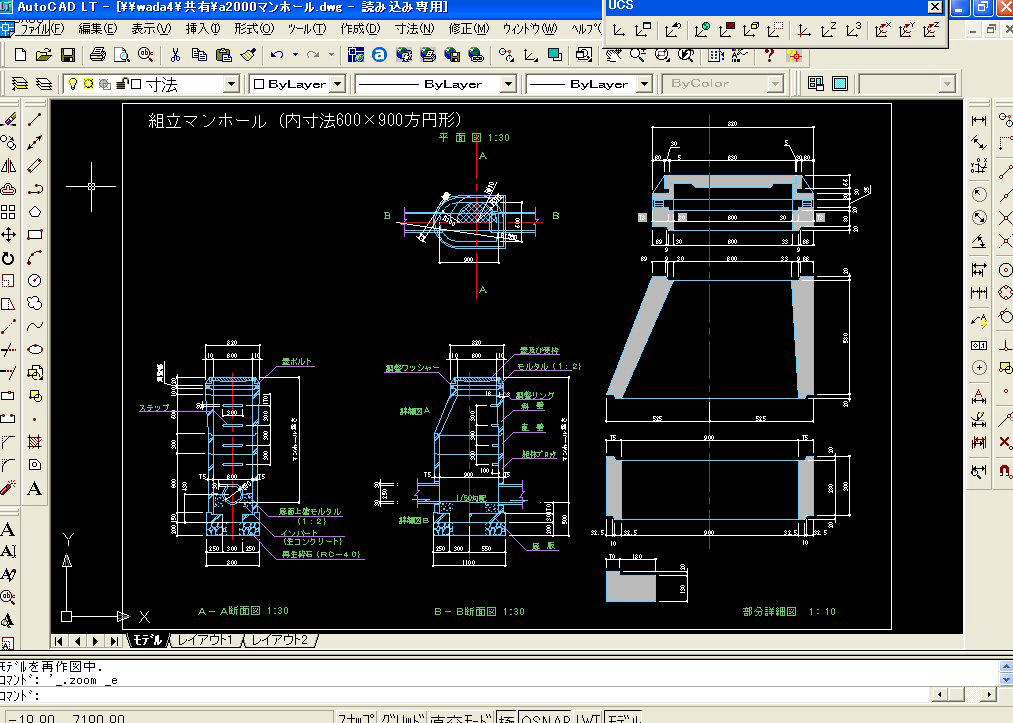Image resolution: width=1013 pixels, height=723 pixels.
Task: Toggle the スナップ status bar button
Action: click(356, 718)
